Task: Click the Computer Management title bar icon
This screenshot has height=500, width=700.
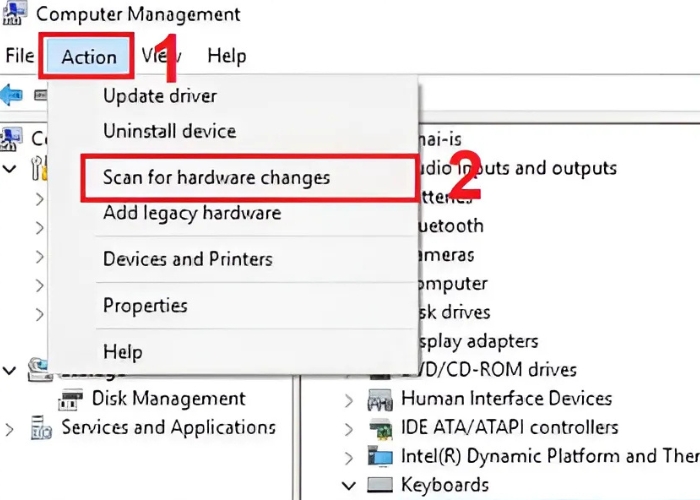Action: point(15,14)
